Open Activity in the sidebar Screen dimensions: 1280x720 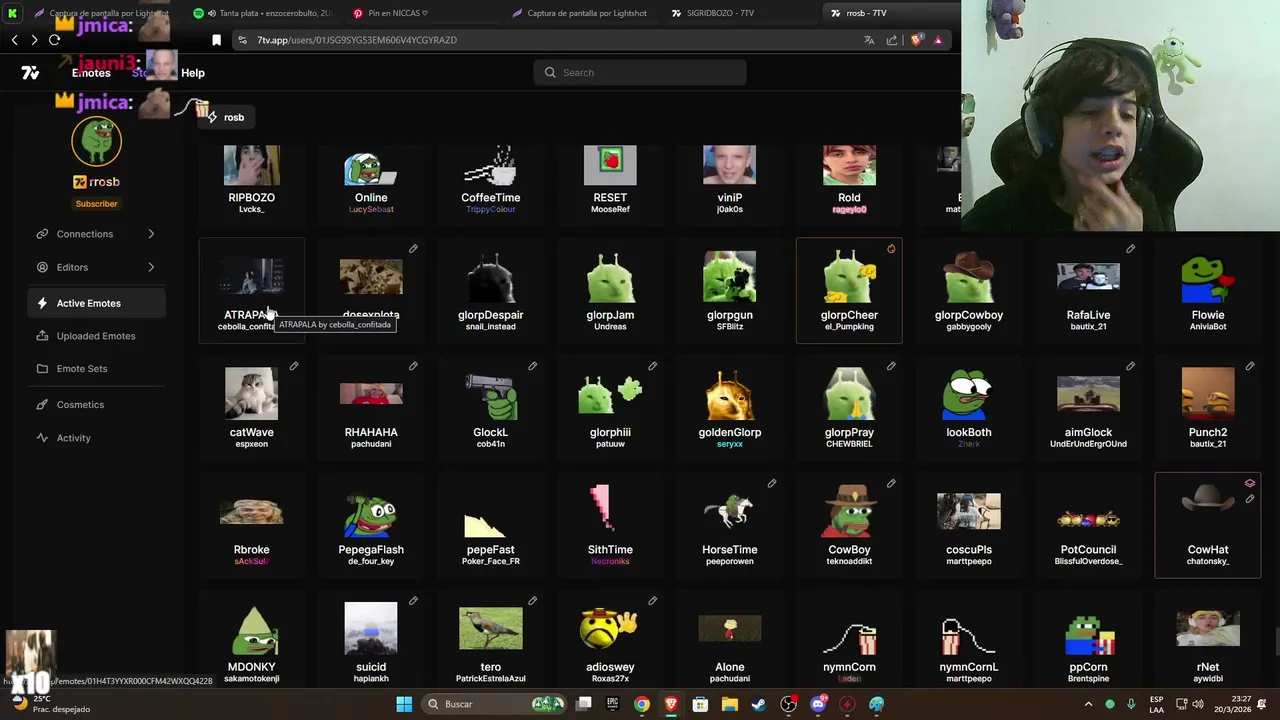tap(96, 437)
